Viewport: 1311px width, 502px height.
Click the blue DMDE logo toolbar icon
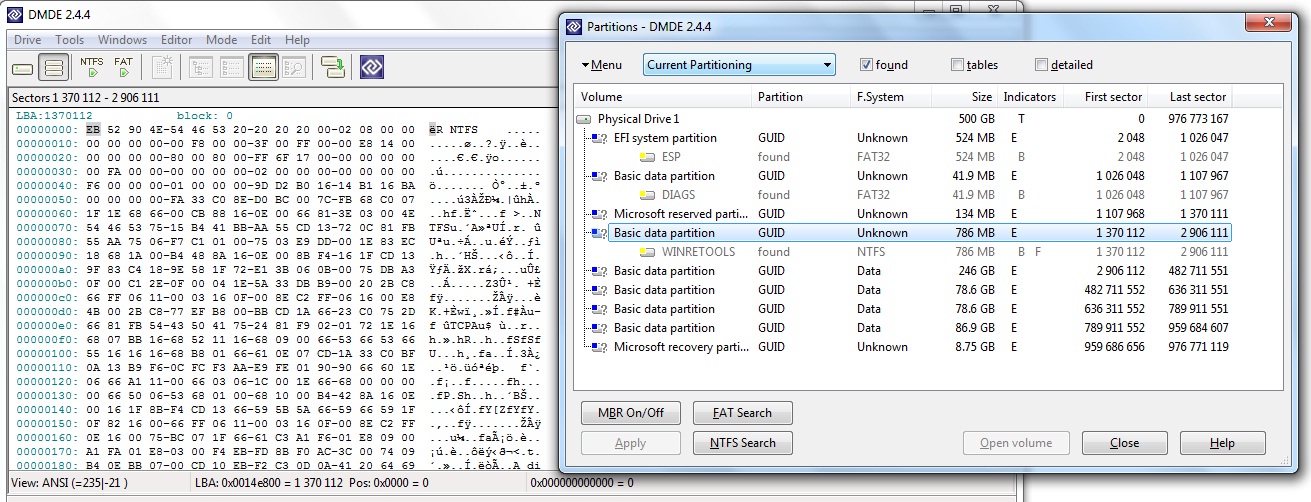(x=373, y=67)
